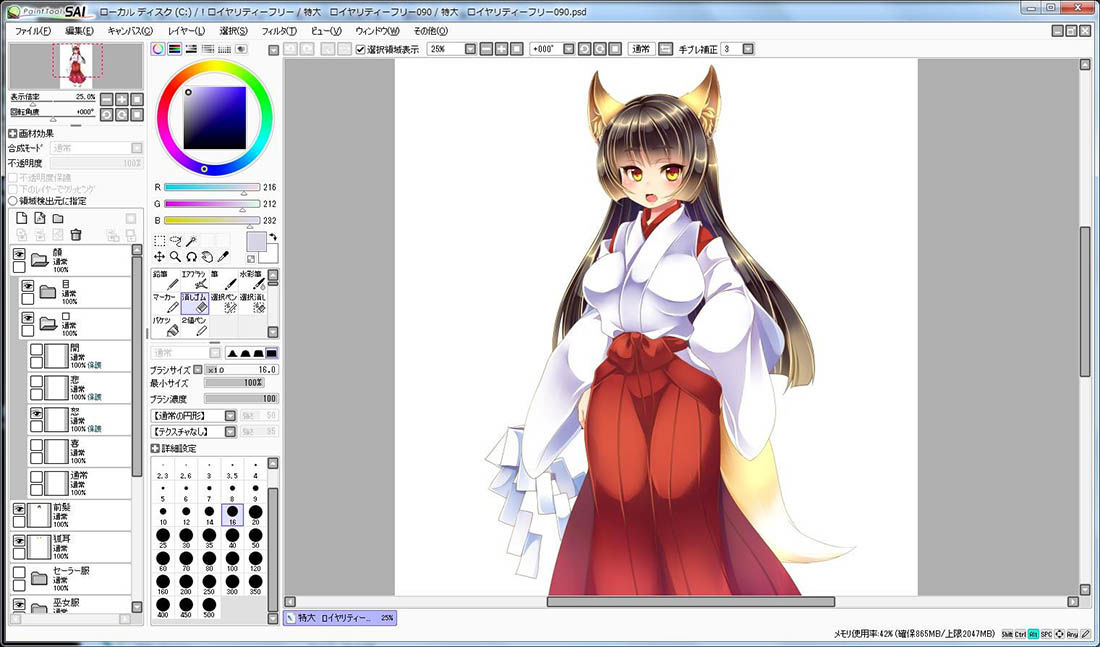1100x647 pixels.
Task: Select the eraser (消しゴム) tool
Action: click(194, 303)
